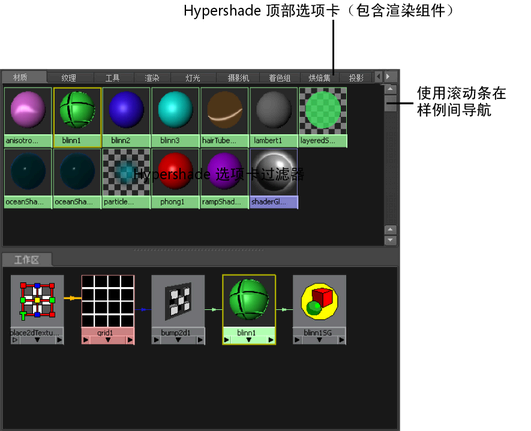Click the grid1 texture node swatch
The height and width of the screenshot is (431, 531).
[x=108, y=301]
